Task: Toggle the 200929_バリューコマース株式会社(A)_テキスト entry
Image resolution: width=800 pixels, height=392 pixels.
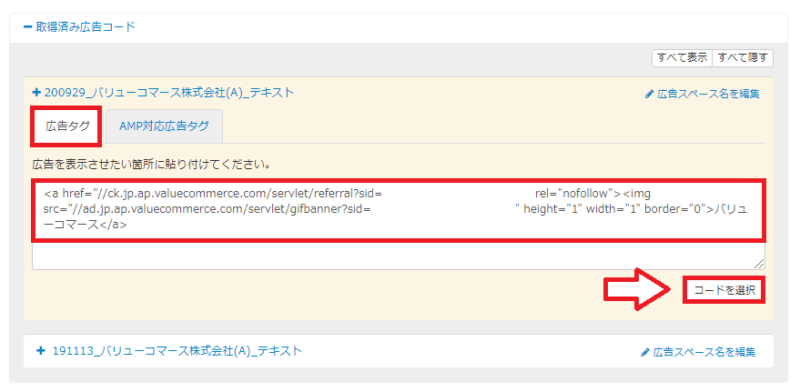Action: (163, 92)
